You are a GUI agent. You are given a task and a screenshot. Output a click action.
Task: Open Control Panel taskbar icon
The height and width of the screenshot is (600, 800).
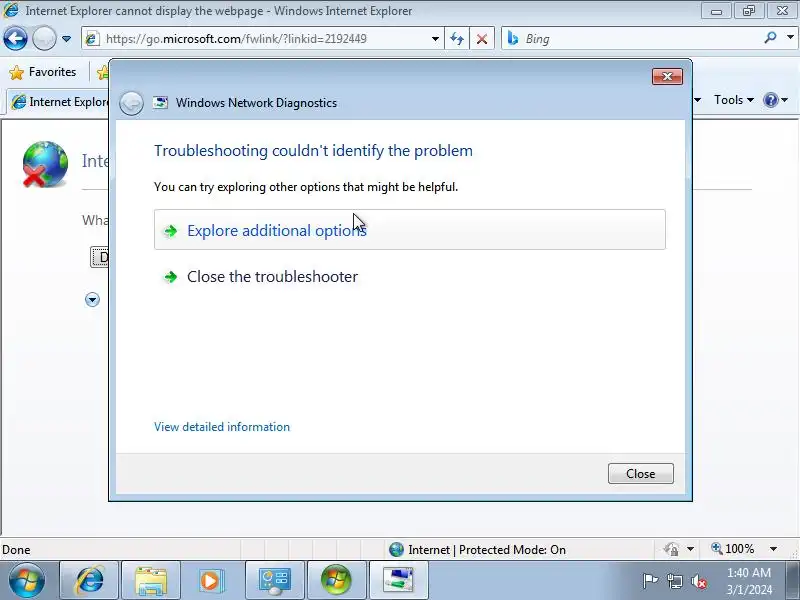(274, 581)
